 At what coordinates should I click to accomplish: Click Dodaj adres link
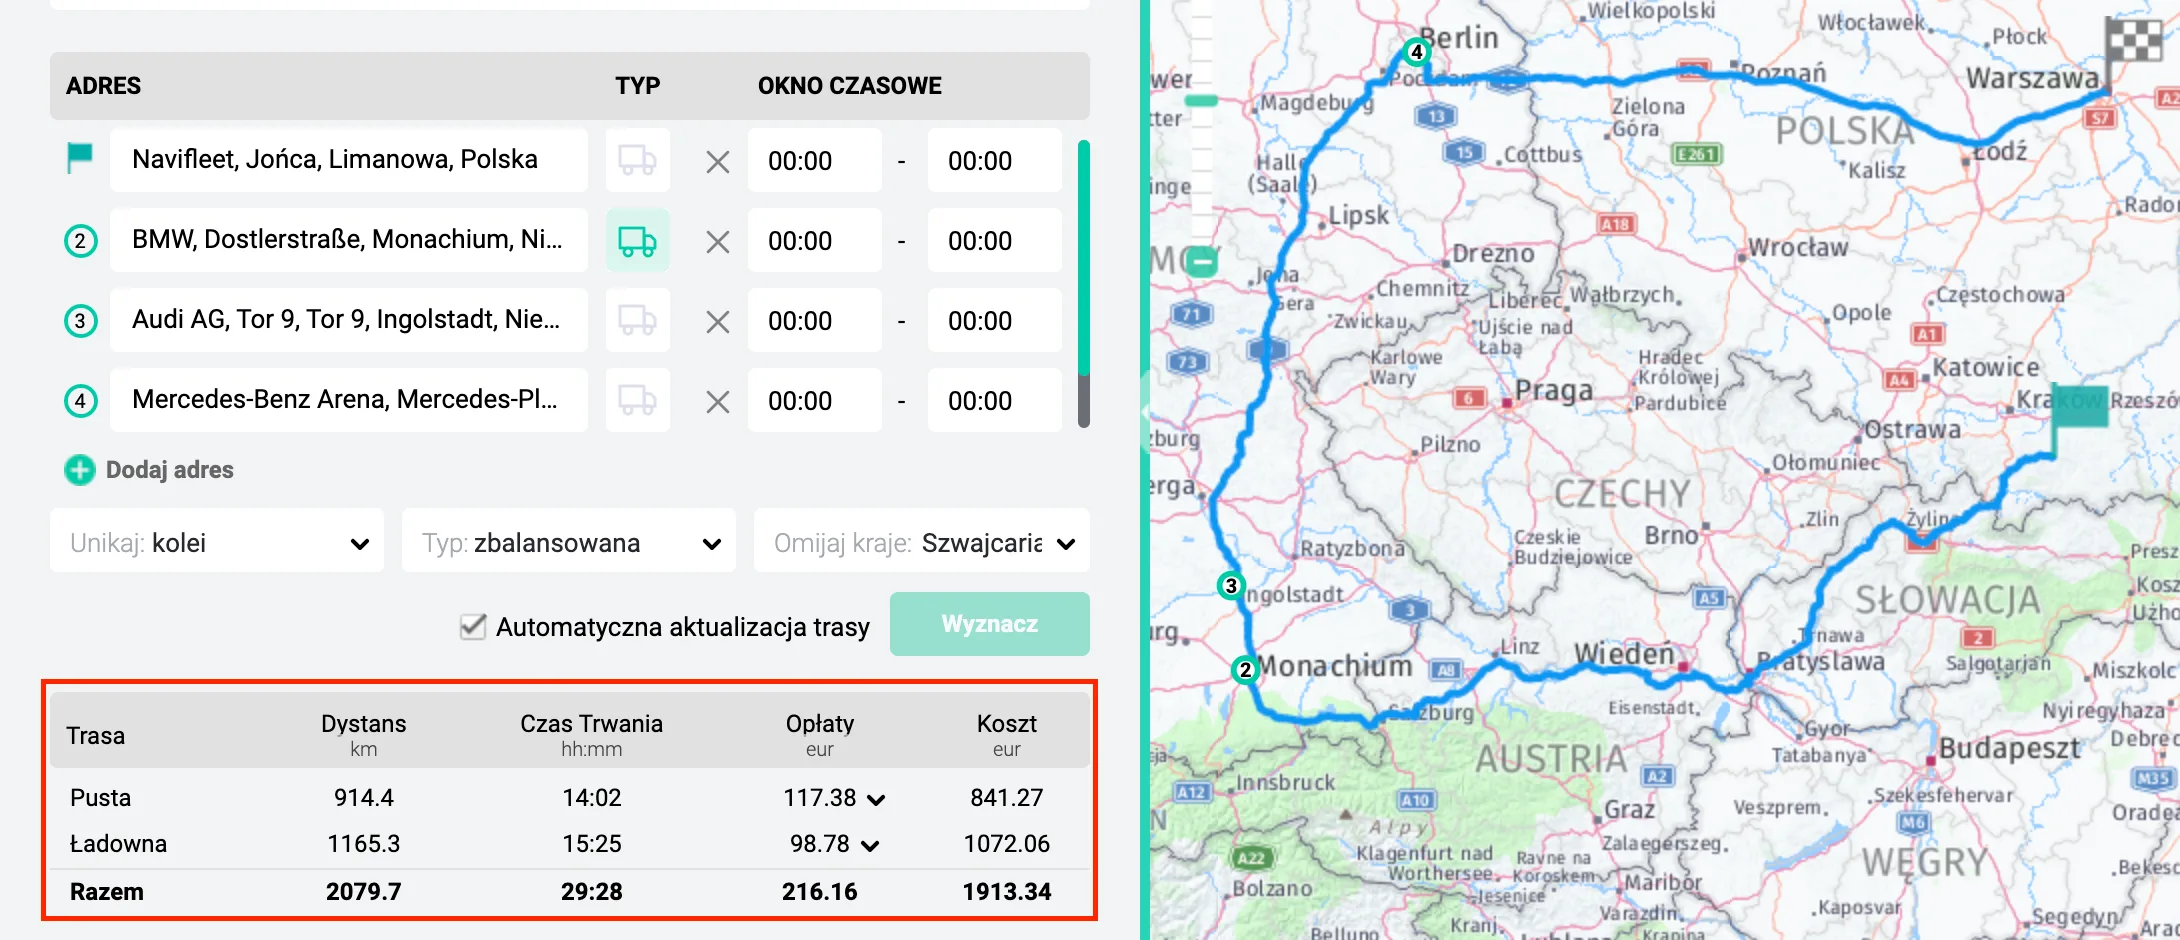click(x=169, y=470)
